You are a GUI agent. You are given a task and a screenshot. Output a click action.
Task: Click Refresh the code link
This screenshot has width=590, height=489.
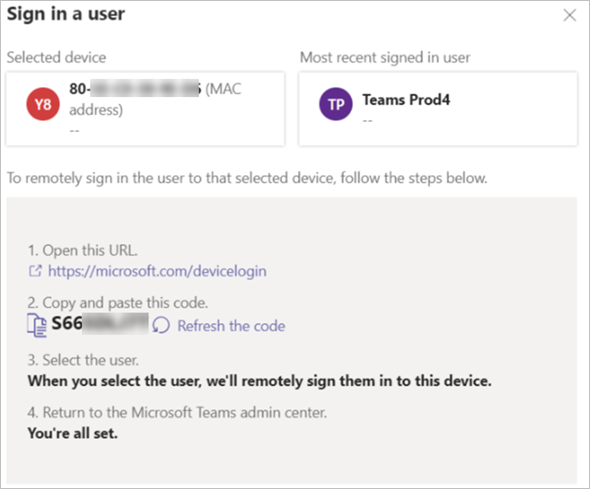tap(231, 326)
